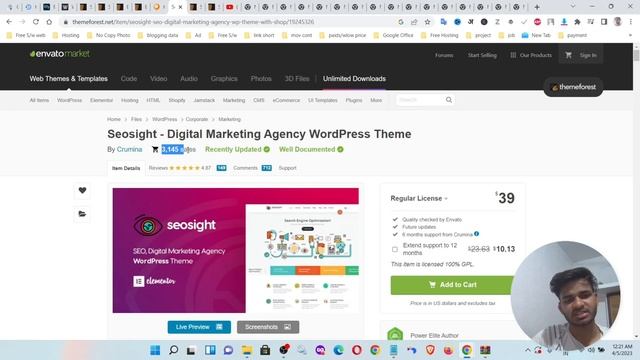640x360 pixels.
Task: Click the info icon beside 6 months support
Action: click(x=476, y=234)
